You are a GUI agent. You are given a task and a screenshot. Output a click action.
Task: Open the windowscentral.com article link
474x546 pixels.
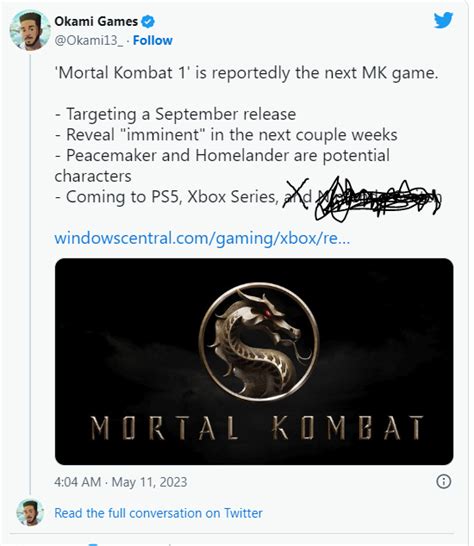pos(202,238)
